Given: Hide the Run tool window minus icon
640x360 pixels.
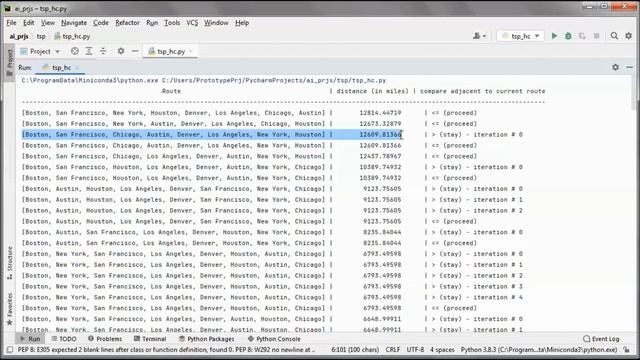Looking at the screenshot, I should pyautogui.click(x=629, y=67).
